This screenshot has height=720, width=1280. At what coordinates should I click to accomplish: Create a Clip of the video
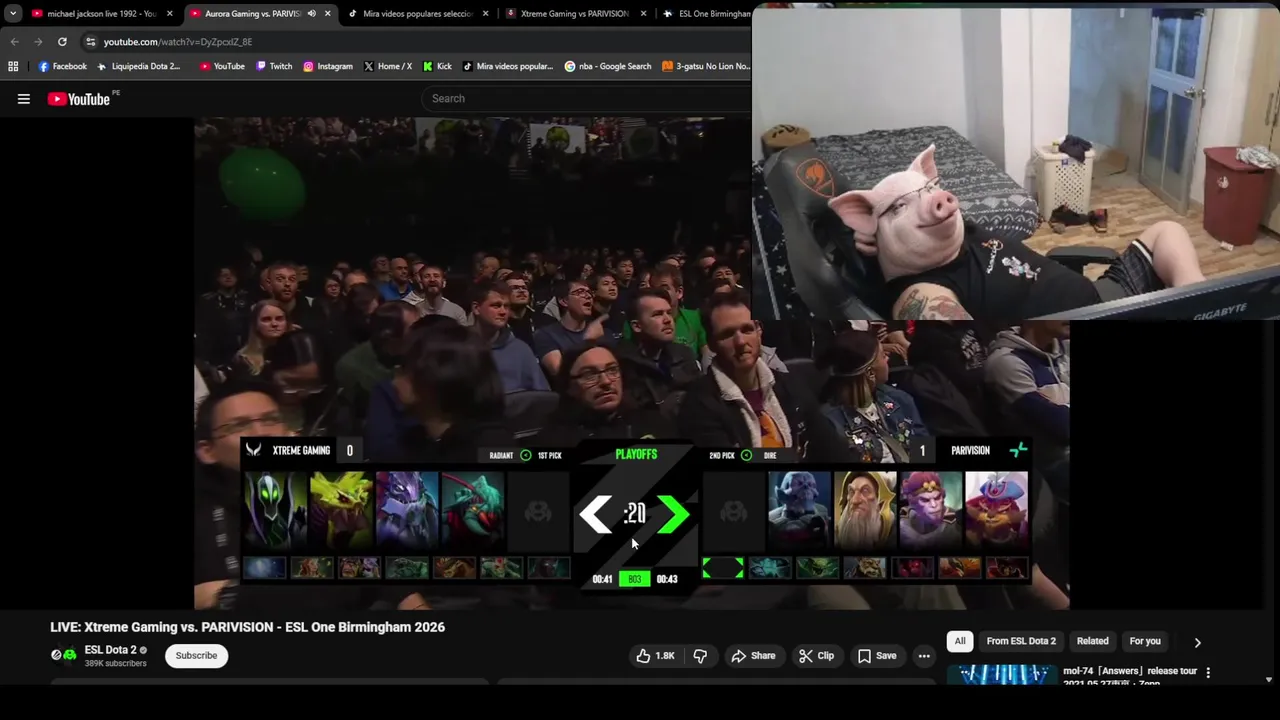[816, 656]
